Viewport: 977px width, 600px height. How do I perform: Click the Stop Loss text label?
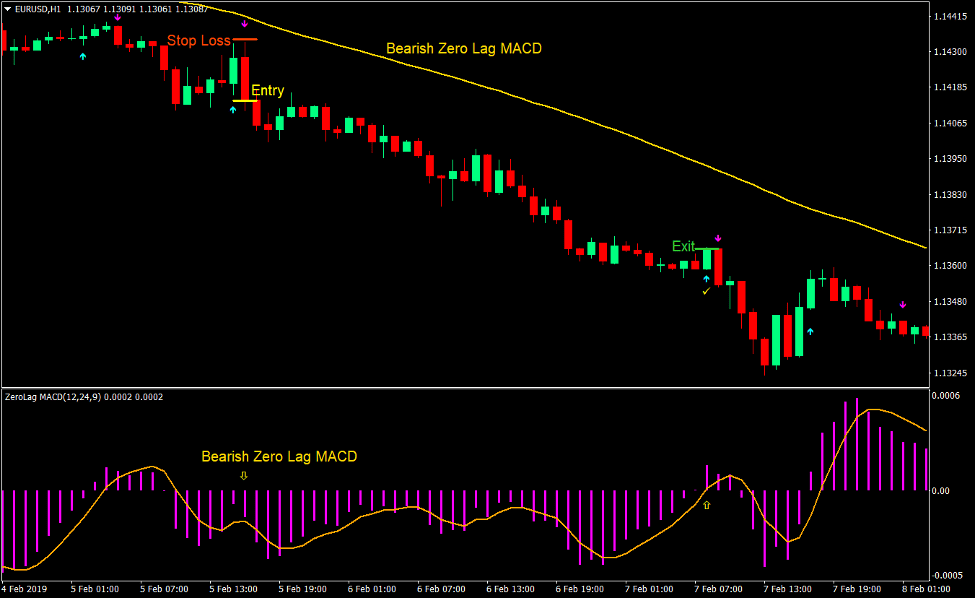pos(197,41)
